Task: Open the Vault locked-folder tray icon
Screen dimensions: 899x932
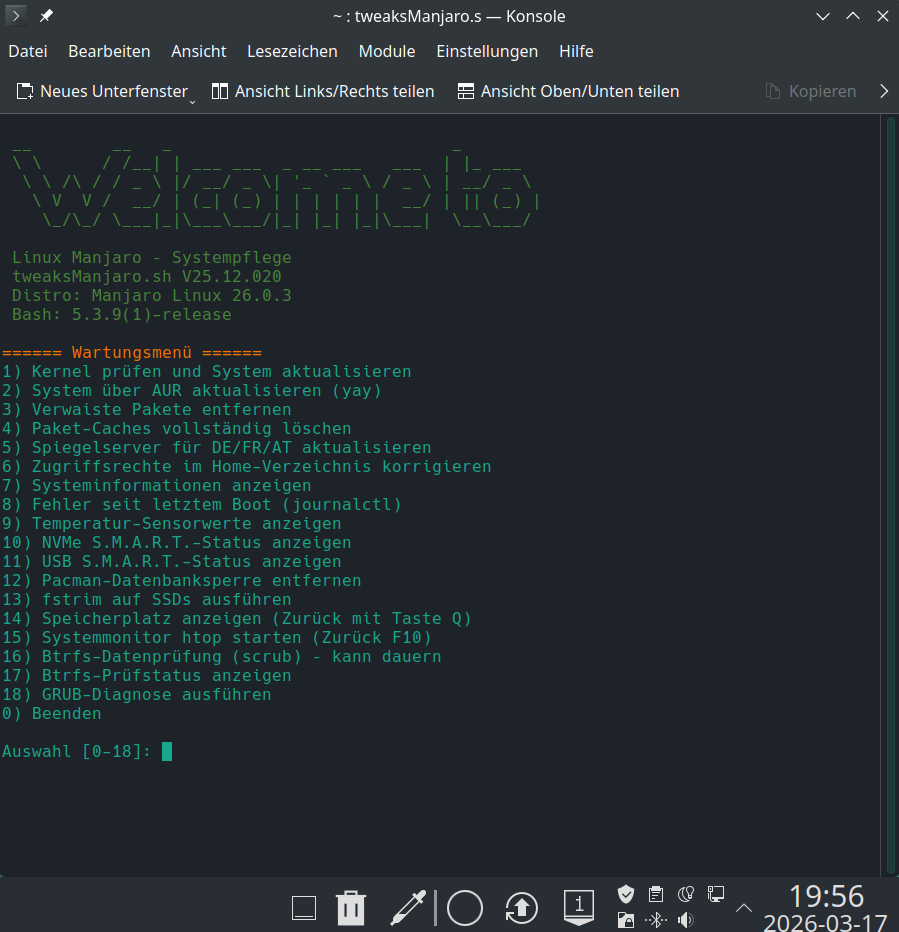Action: pos(626,918)
